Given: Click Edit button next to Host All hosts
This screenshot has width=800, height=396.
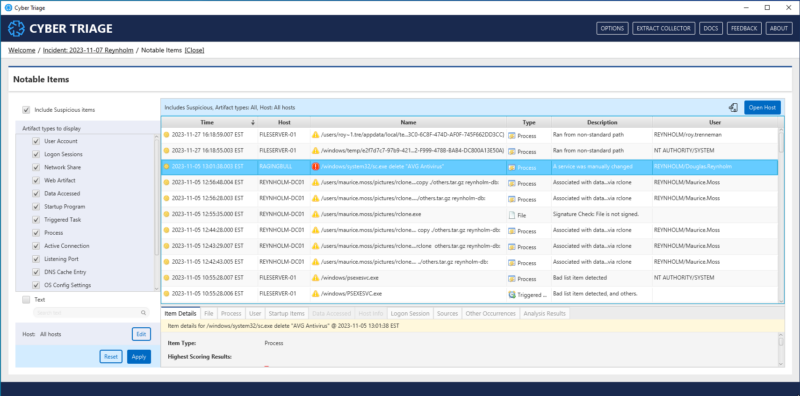Looking at the screenshot, I should click(141, 334).
